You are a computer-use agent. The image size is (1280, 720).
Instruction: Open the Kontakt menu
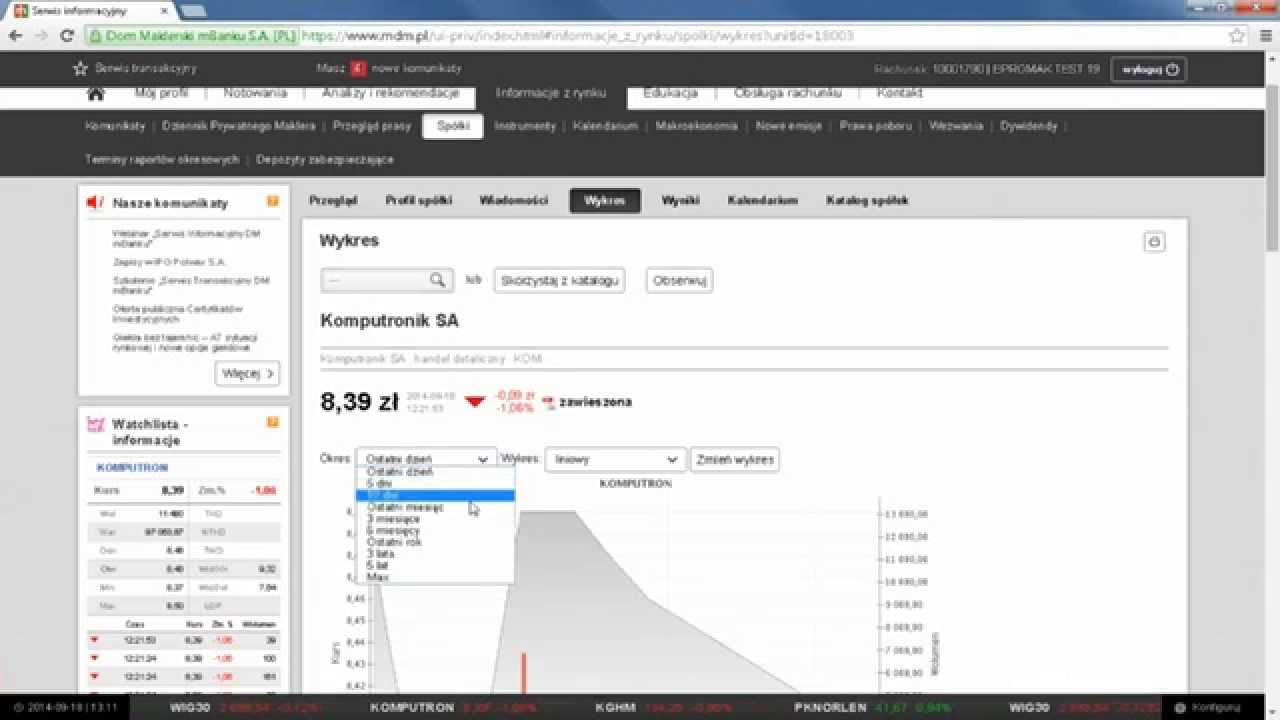(x=899, y=93)
